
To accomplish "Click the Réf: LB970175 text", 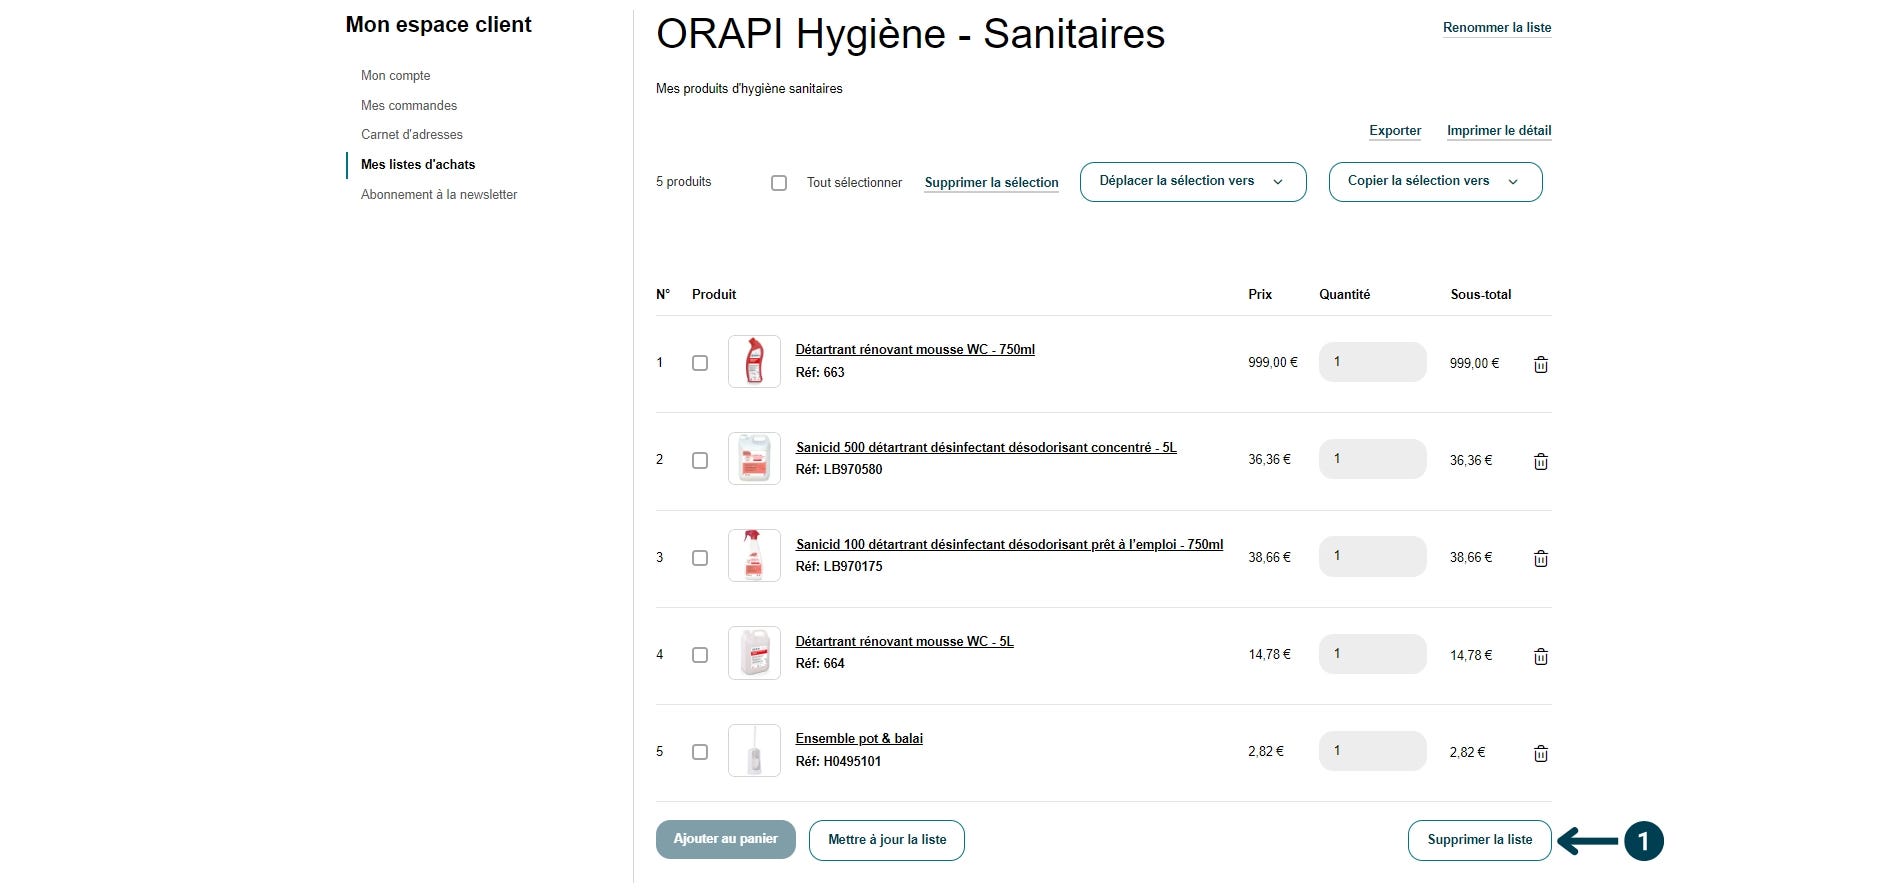I will pyautogui.click(x=839, y=567).
